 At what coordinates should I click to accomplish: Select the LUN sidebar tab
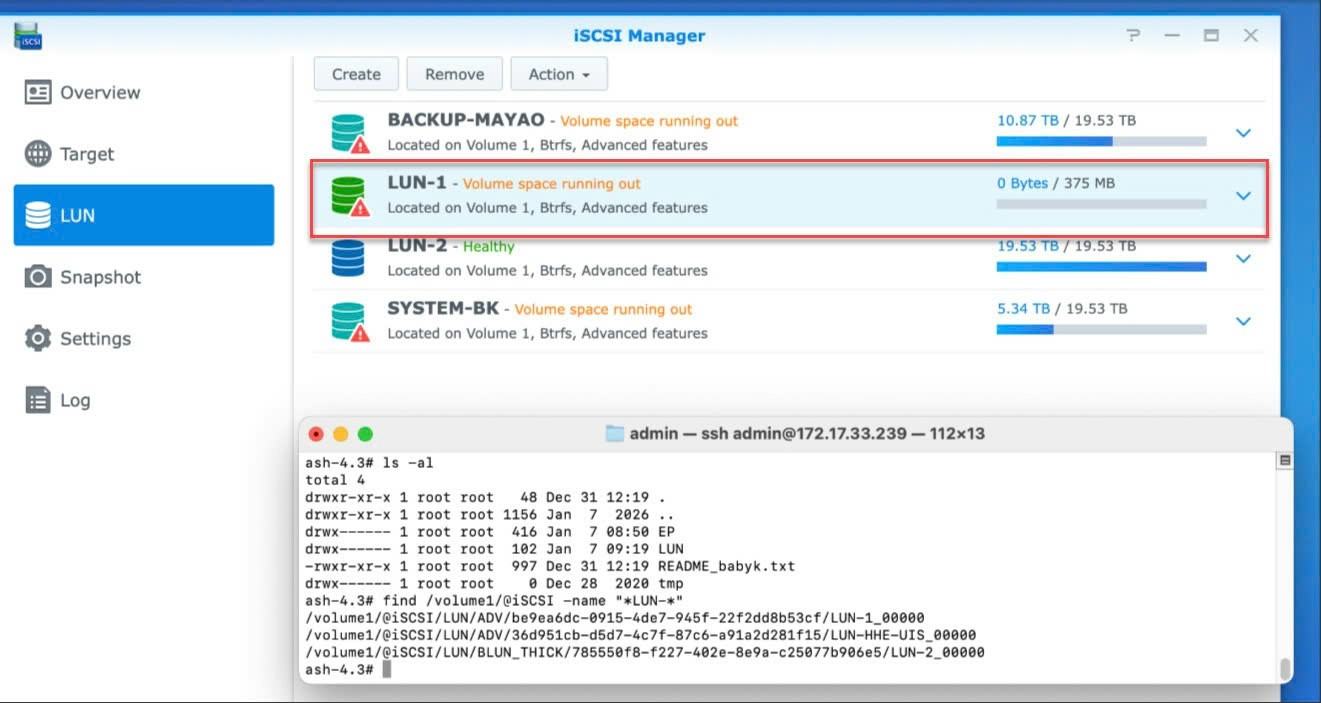[144, 215]
